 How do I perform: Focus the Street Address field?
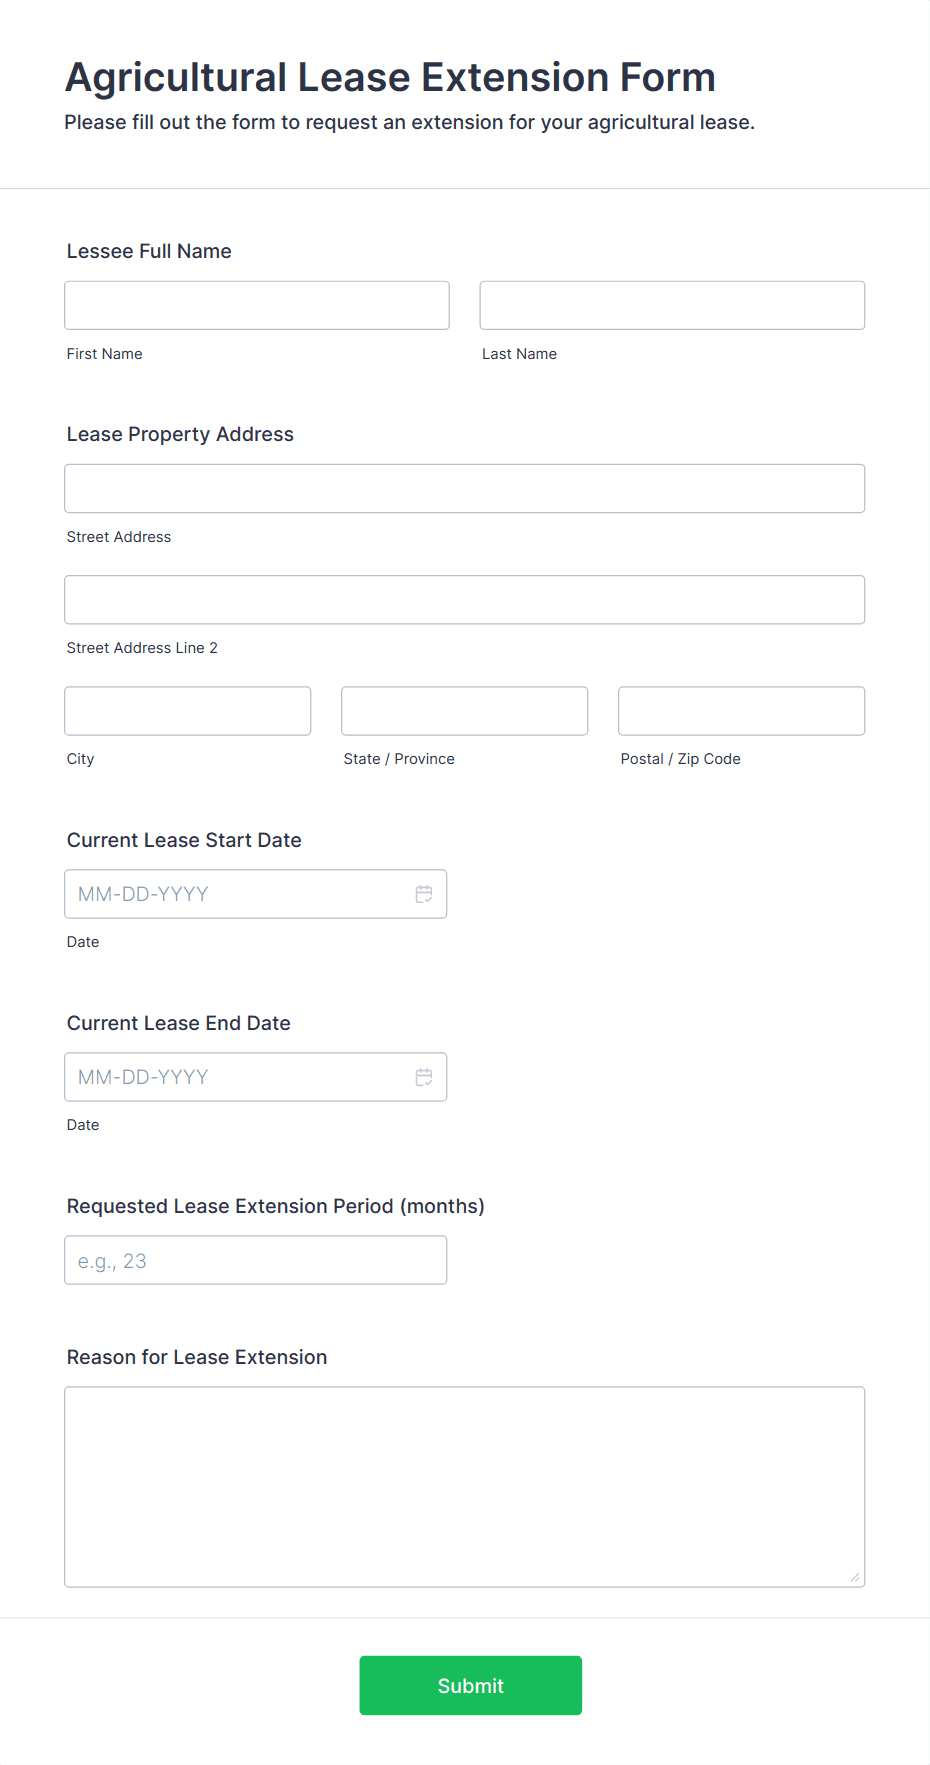point(465,488)
